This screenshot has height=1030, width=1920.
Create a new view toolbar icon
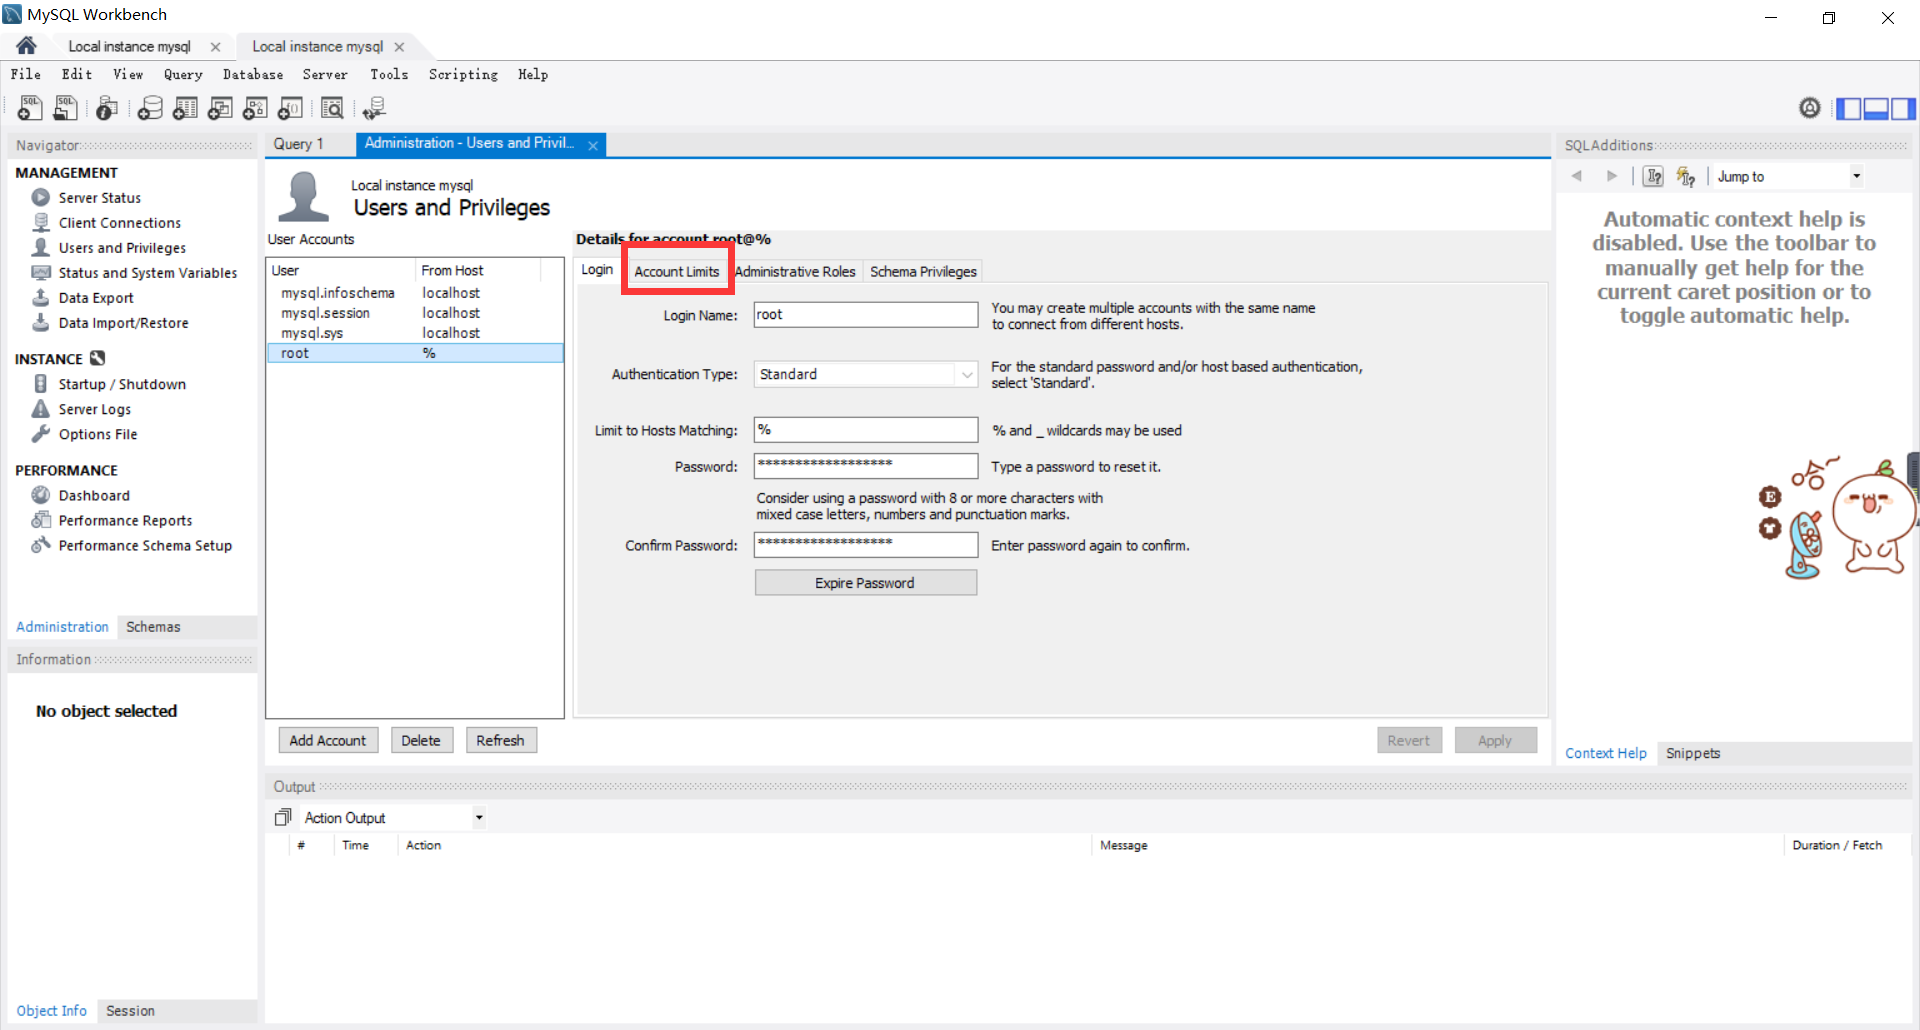click(x=220, y=108)
